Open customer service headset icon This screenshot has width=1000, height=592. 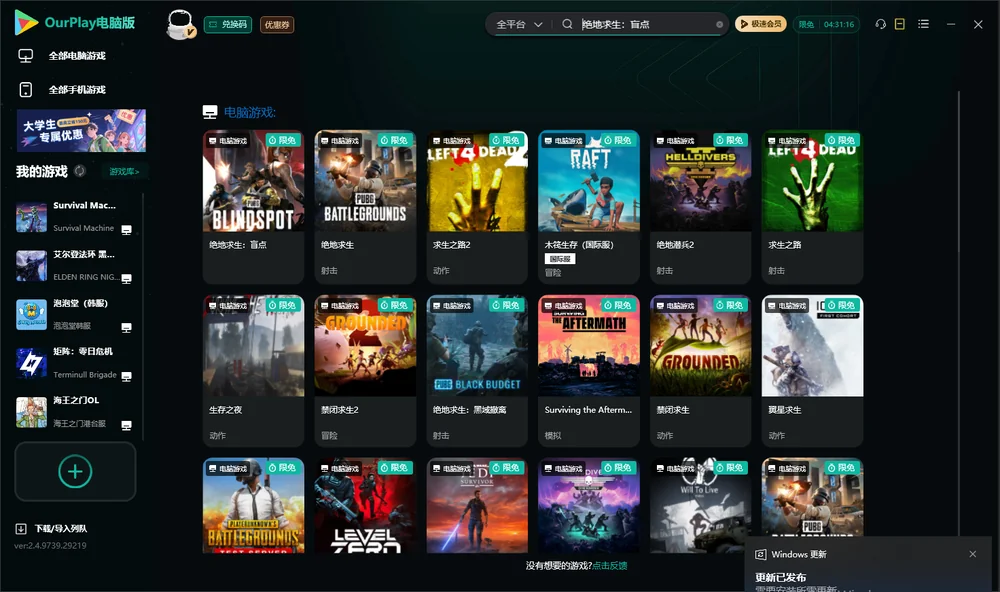pyautogui.click(x=881, y=24)
